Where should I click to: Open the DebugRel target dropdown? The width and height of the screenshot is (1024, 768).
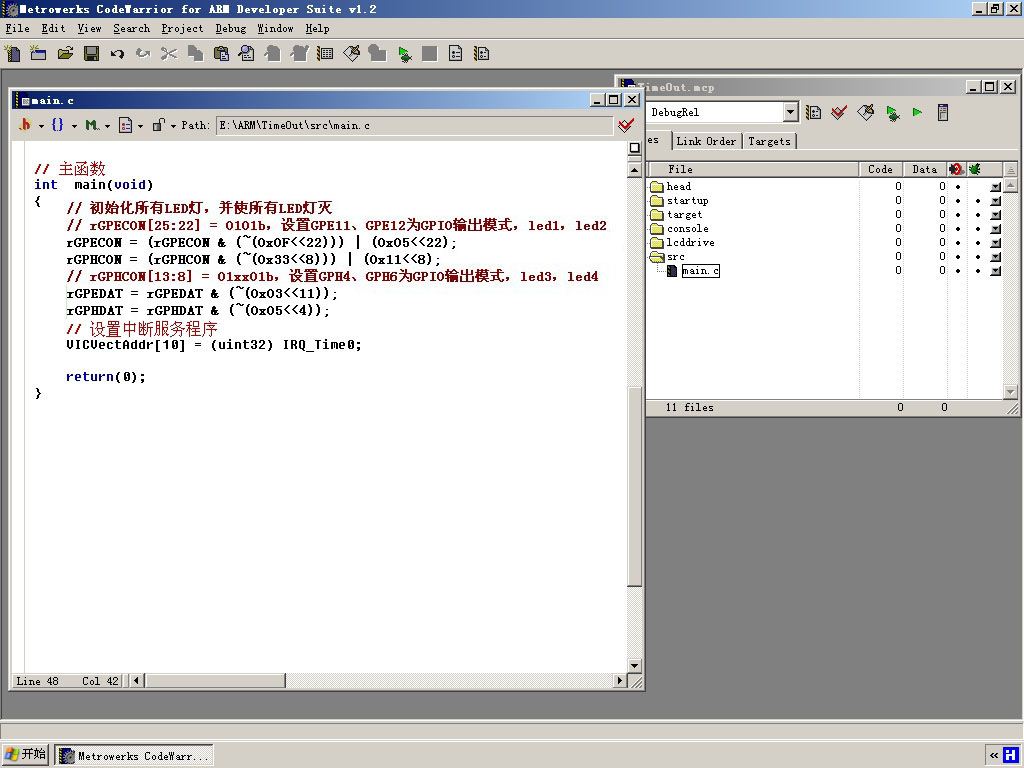tap(790, 112)
